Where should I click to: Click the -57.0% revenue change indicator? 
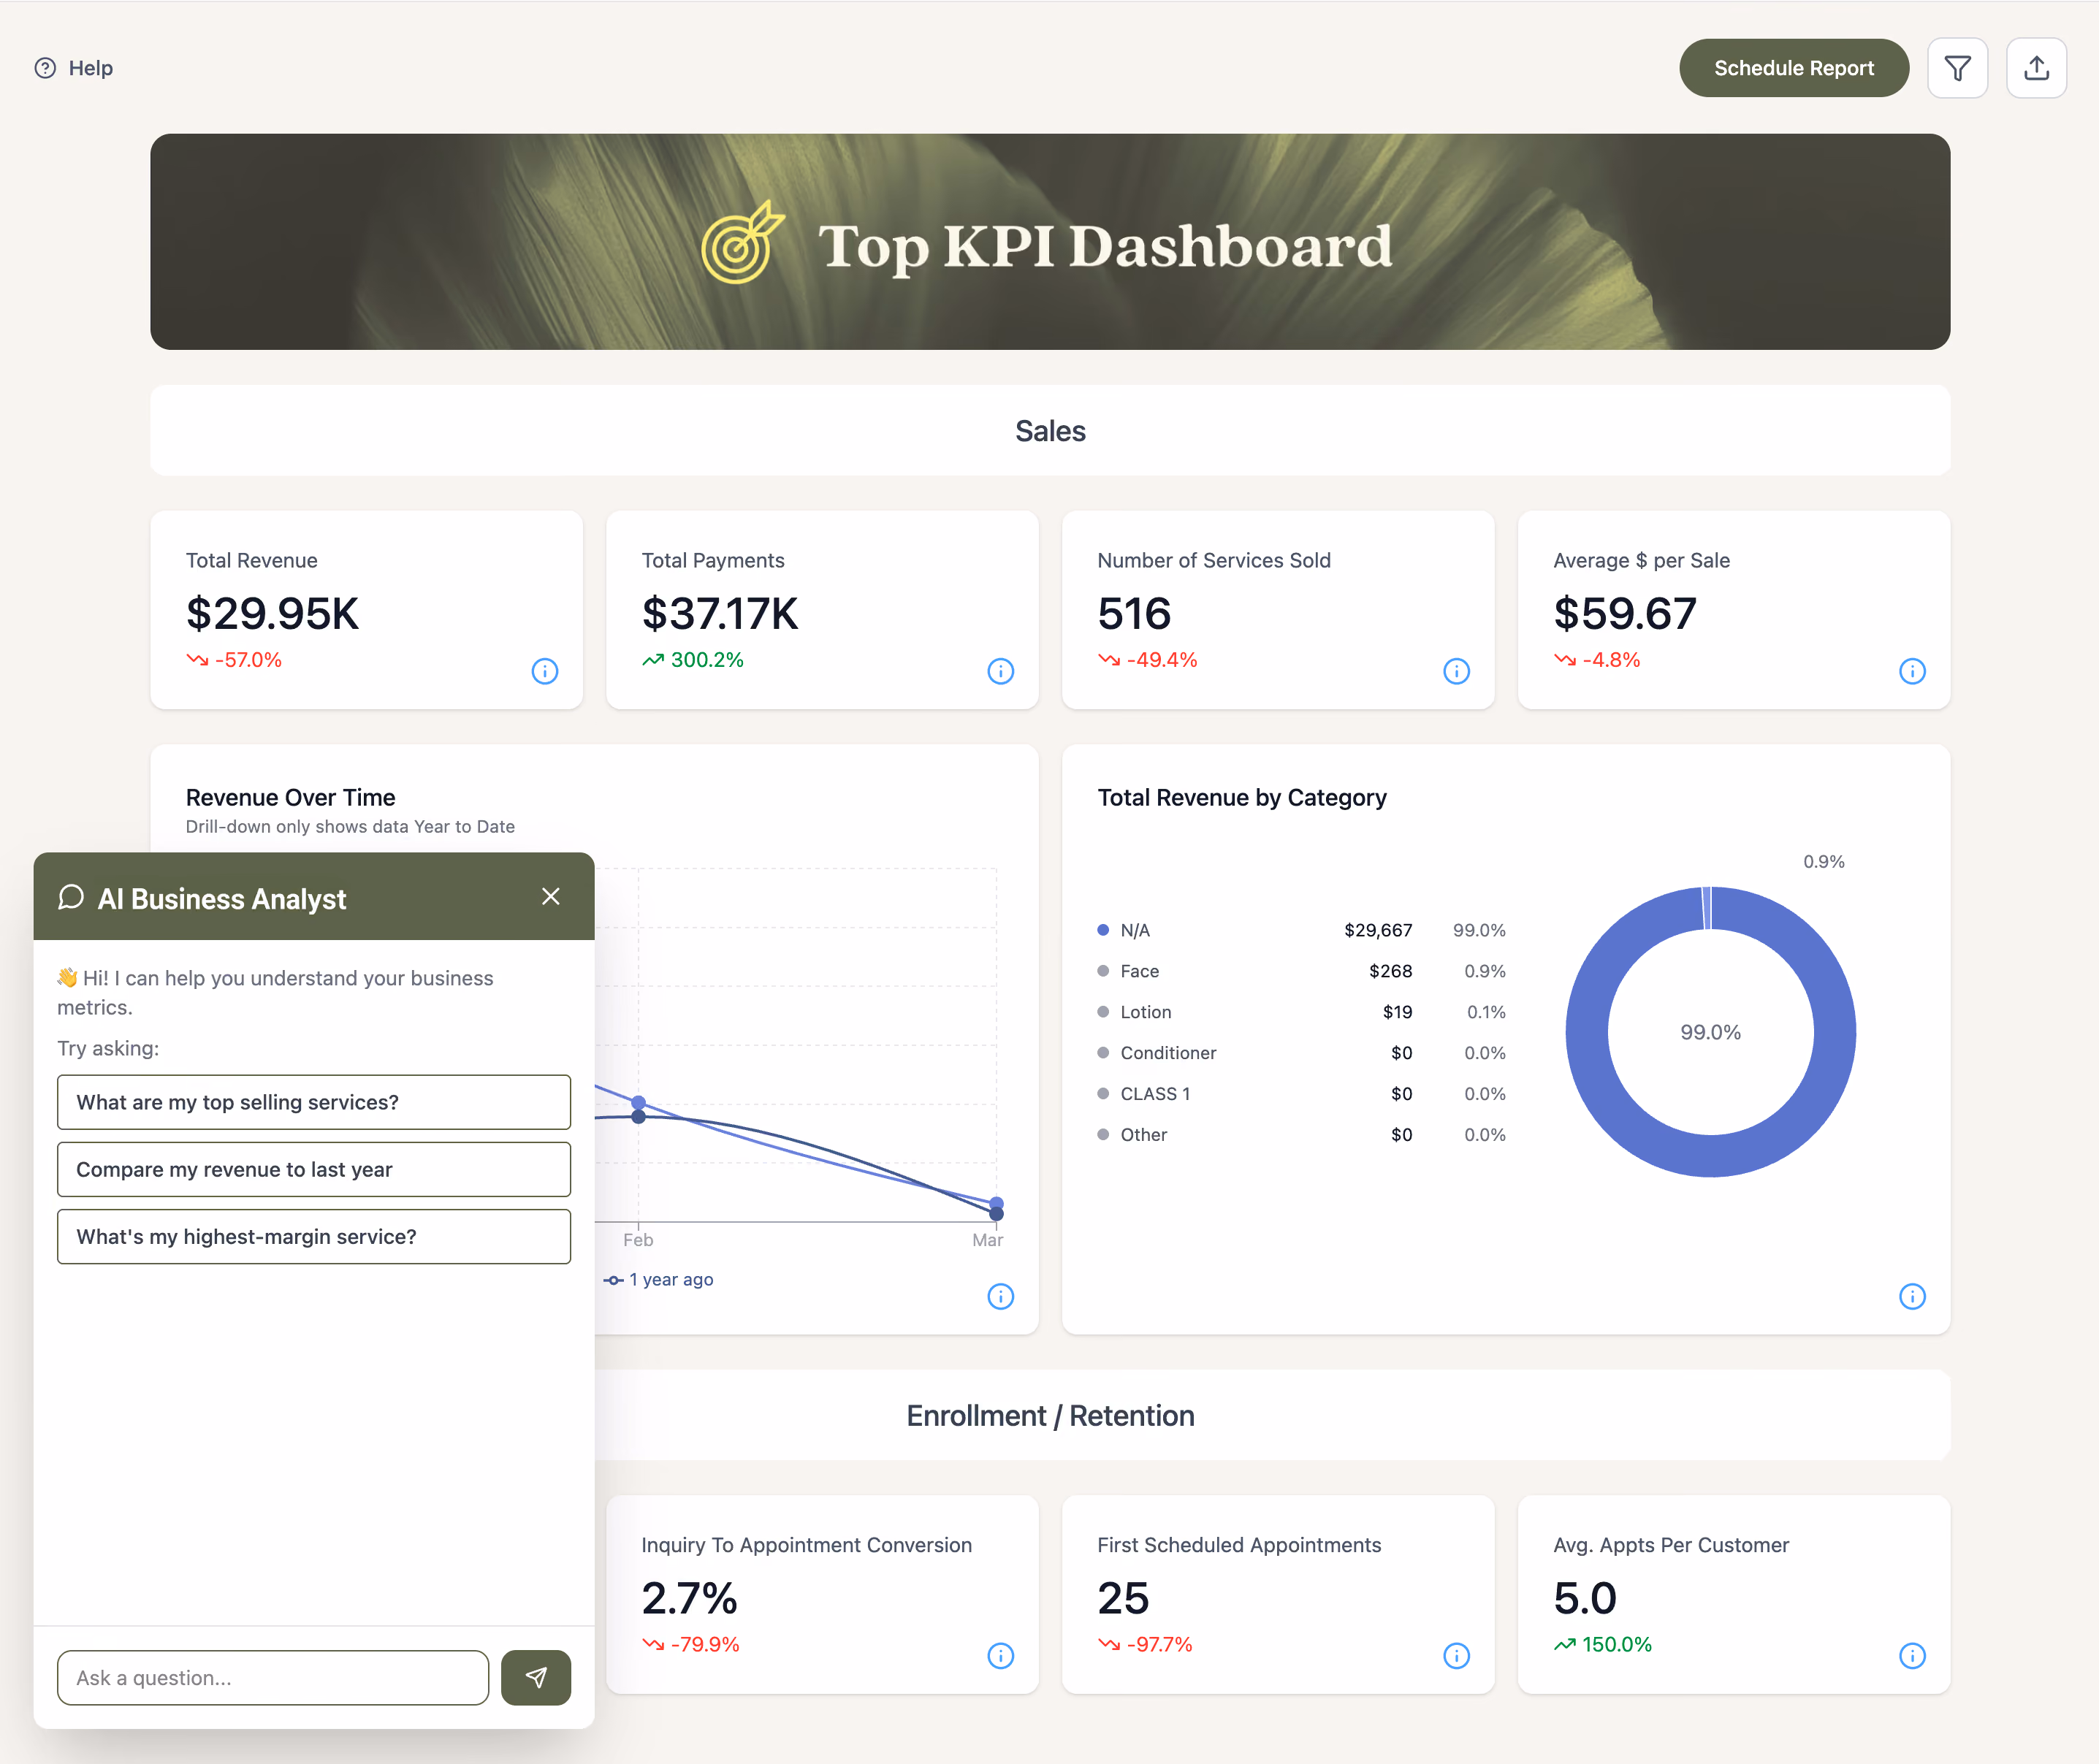[235, 660]
